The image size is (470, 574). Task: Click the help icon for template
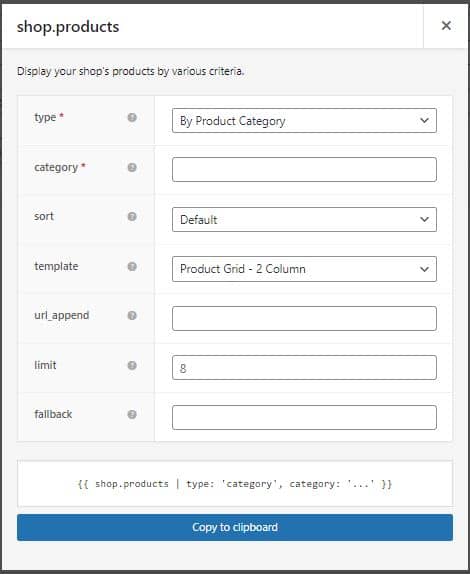pyautogui.click(x=132, y=266)
